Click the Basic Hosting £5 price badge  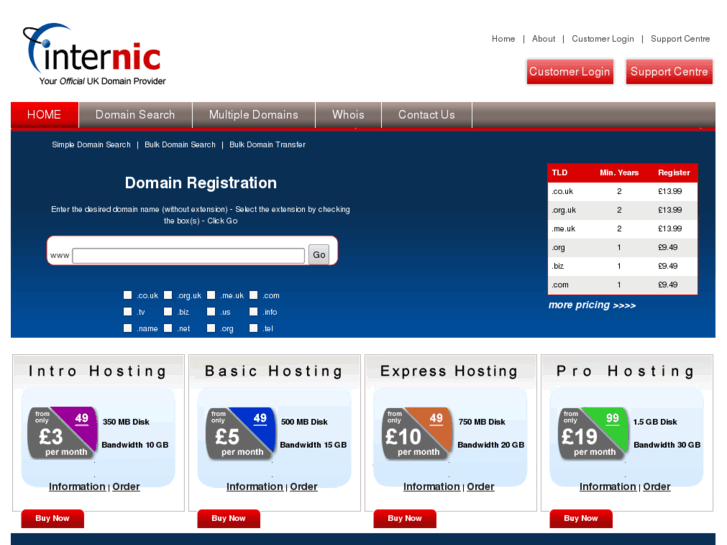(x=241, y=433)
